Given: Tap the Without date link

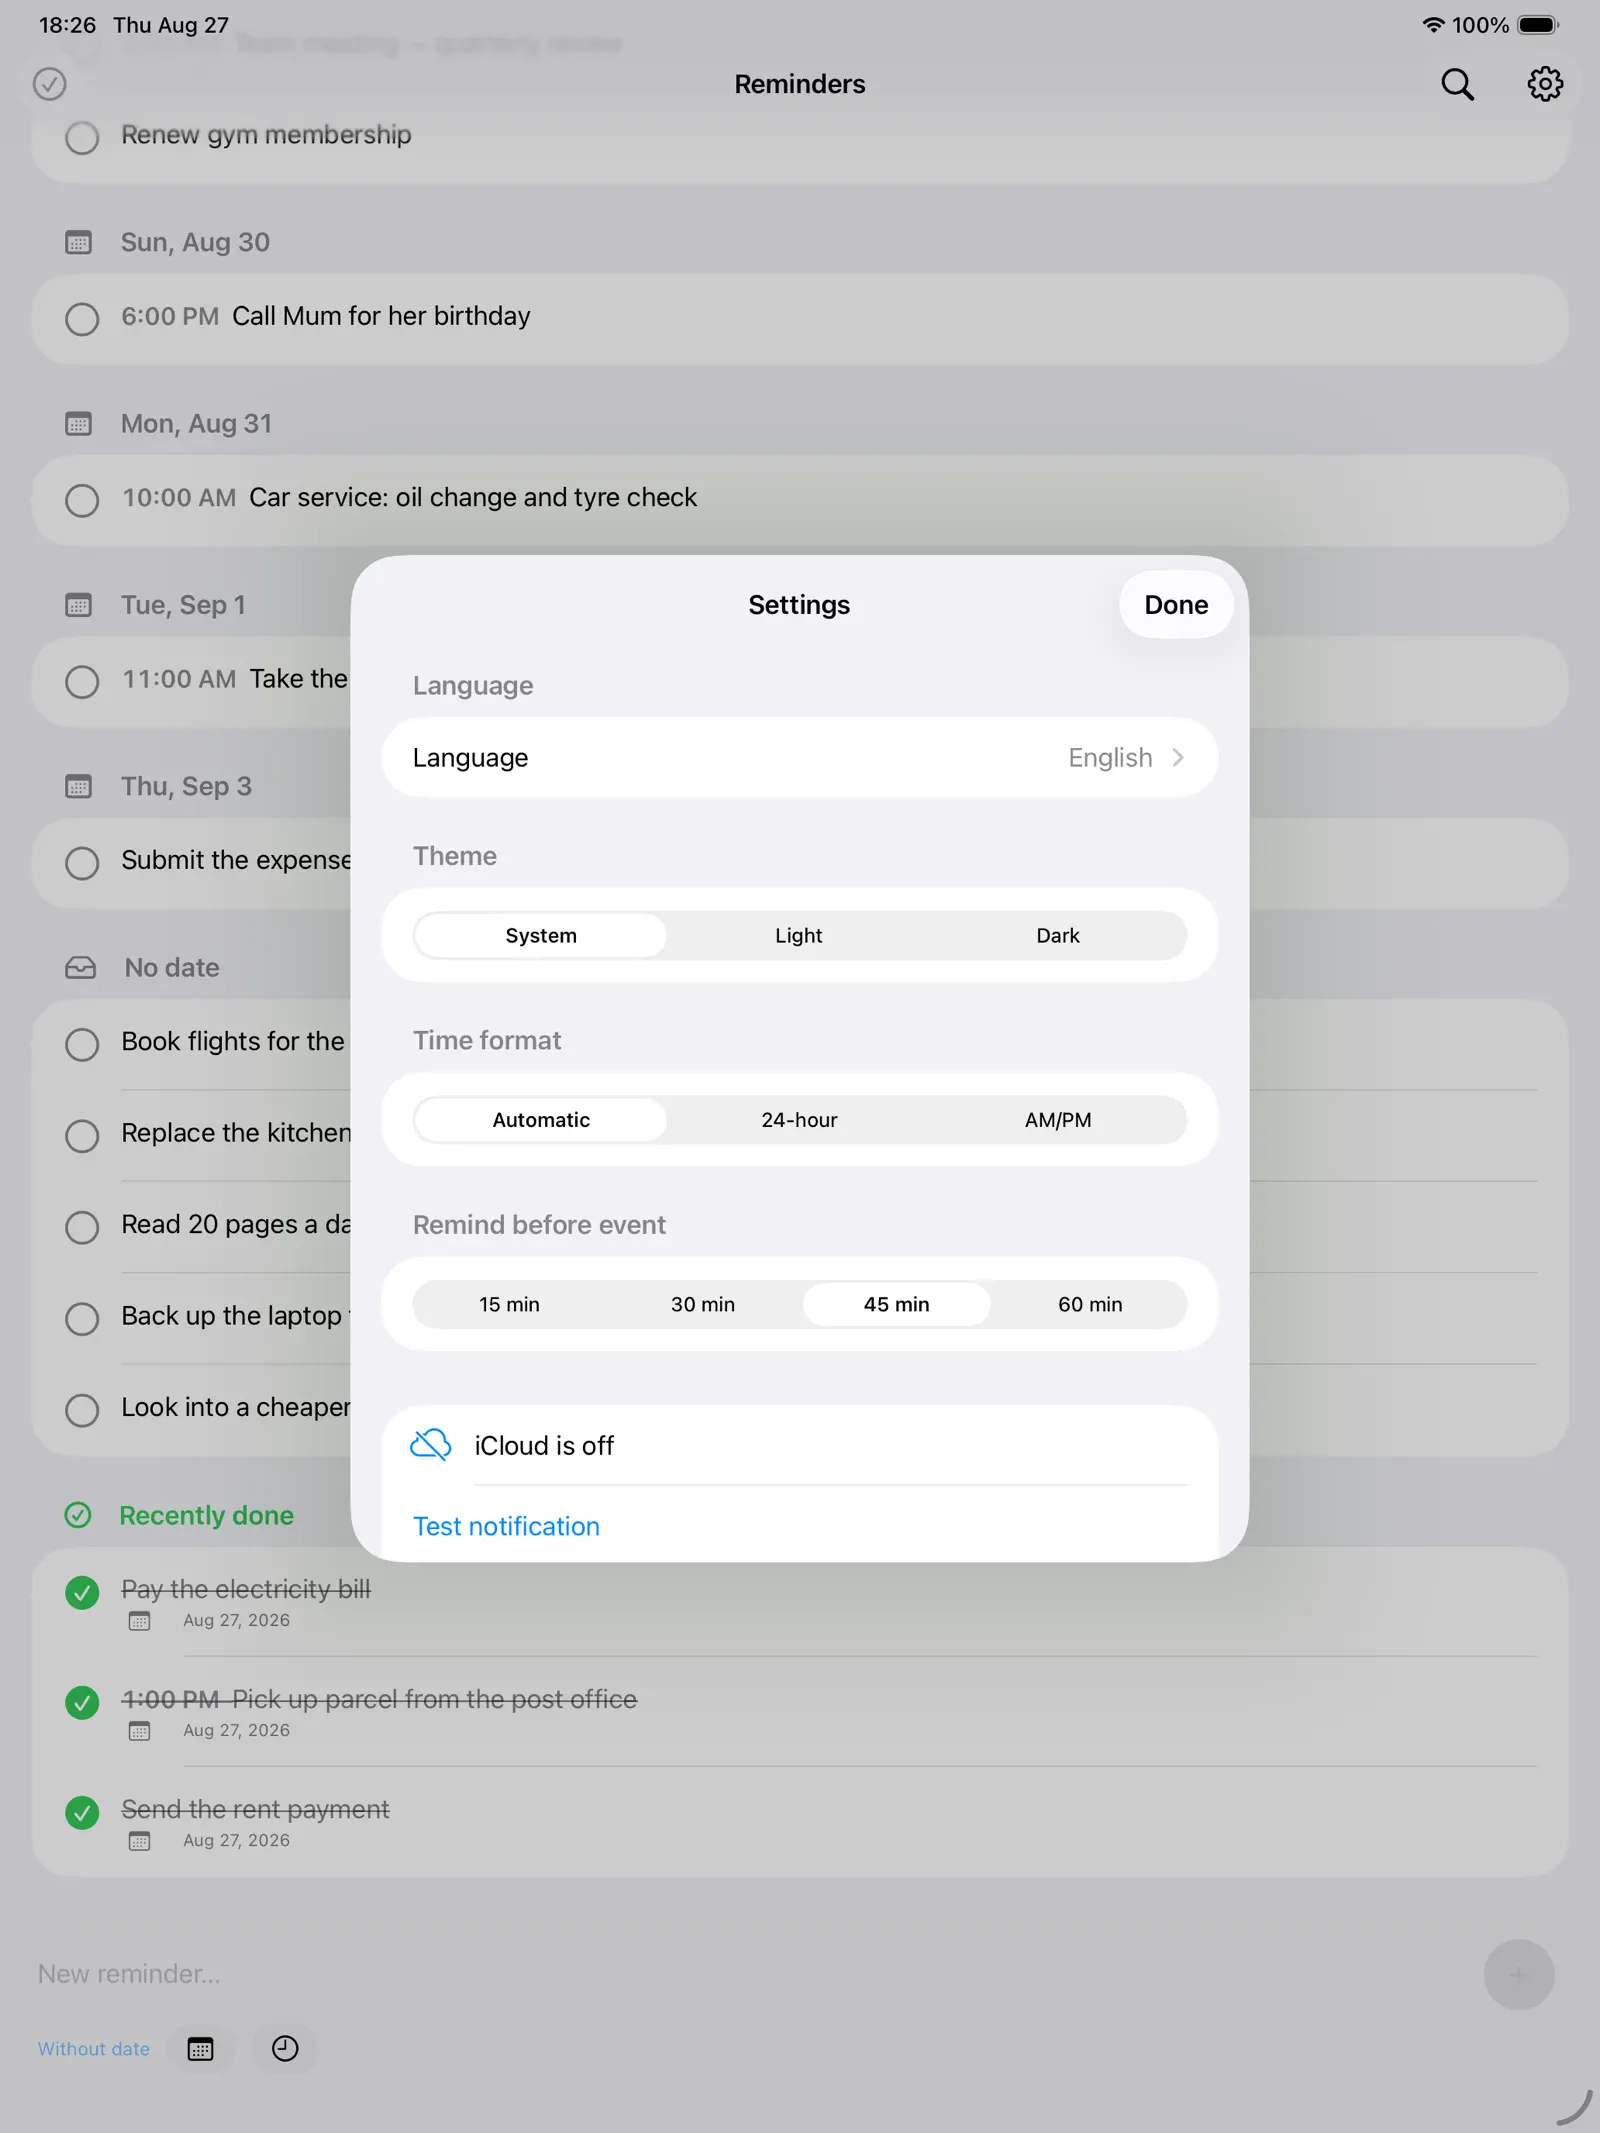Looking at the screenshot, I should pyautogui.click(x=94, y=2048).
